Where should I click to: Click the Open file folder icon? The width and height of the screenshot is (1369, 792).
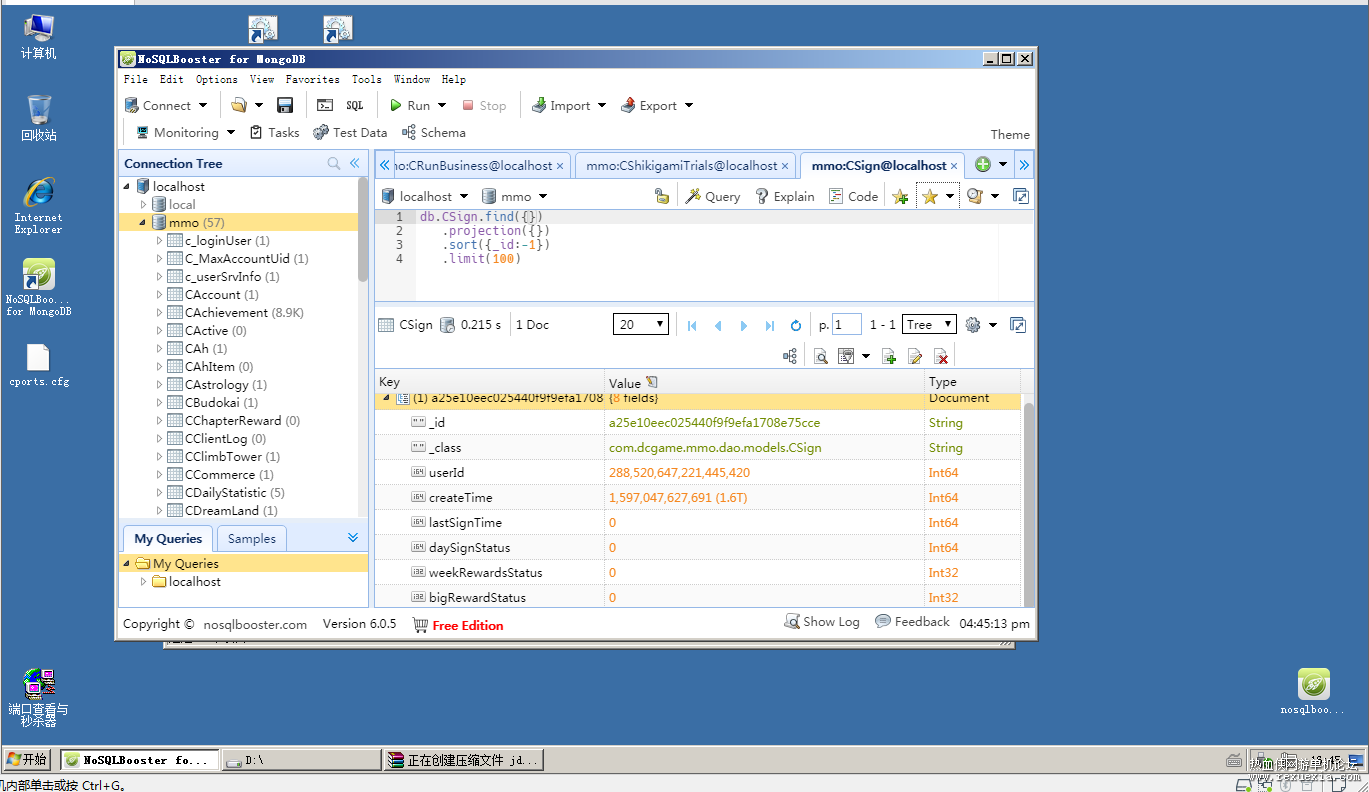pos(238,105)
